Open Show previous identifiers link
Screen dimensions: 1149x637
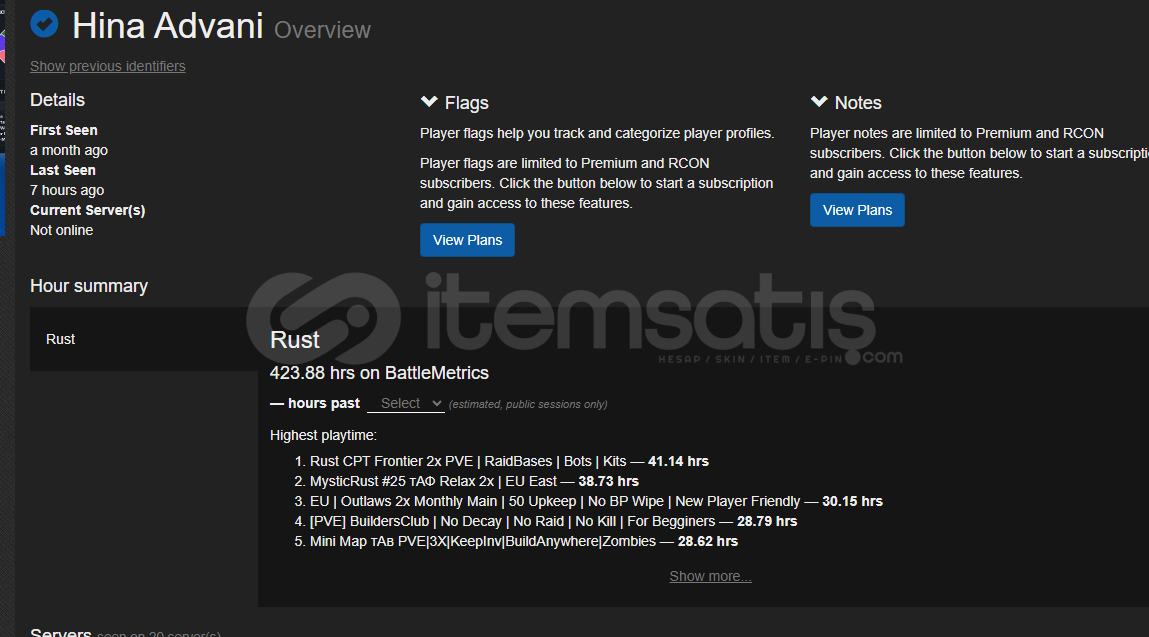108,66
